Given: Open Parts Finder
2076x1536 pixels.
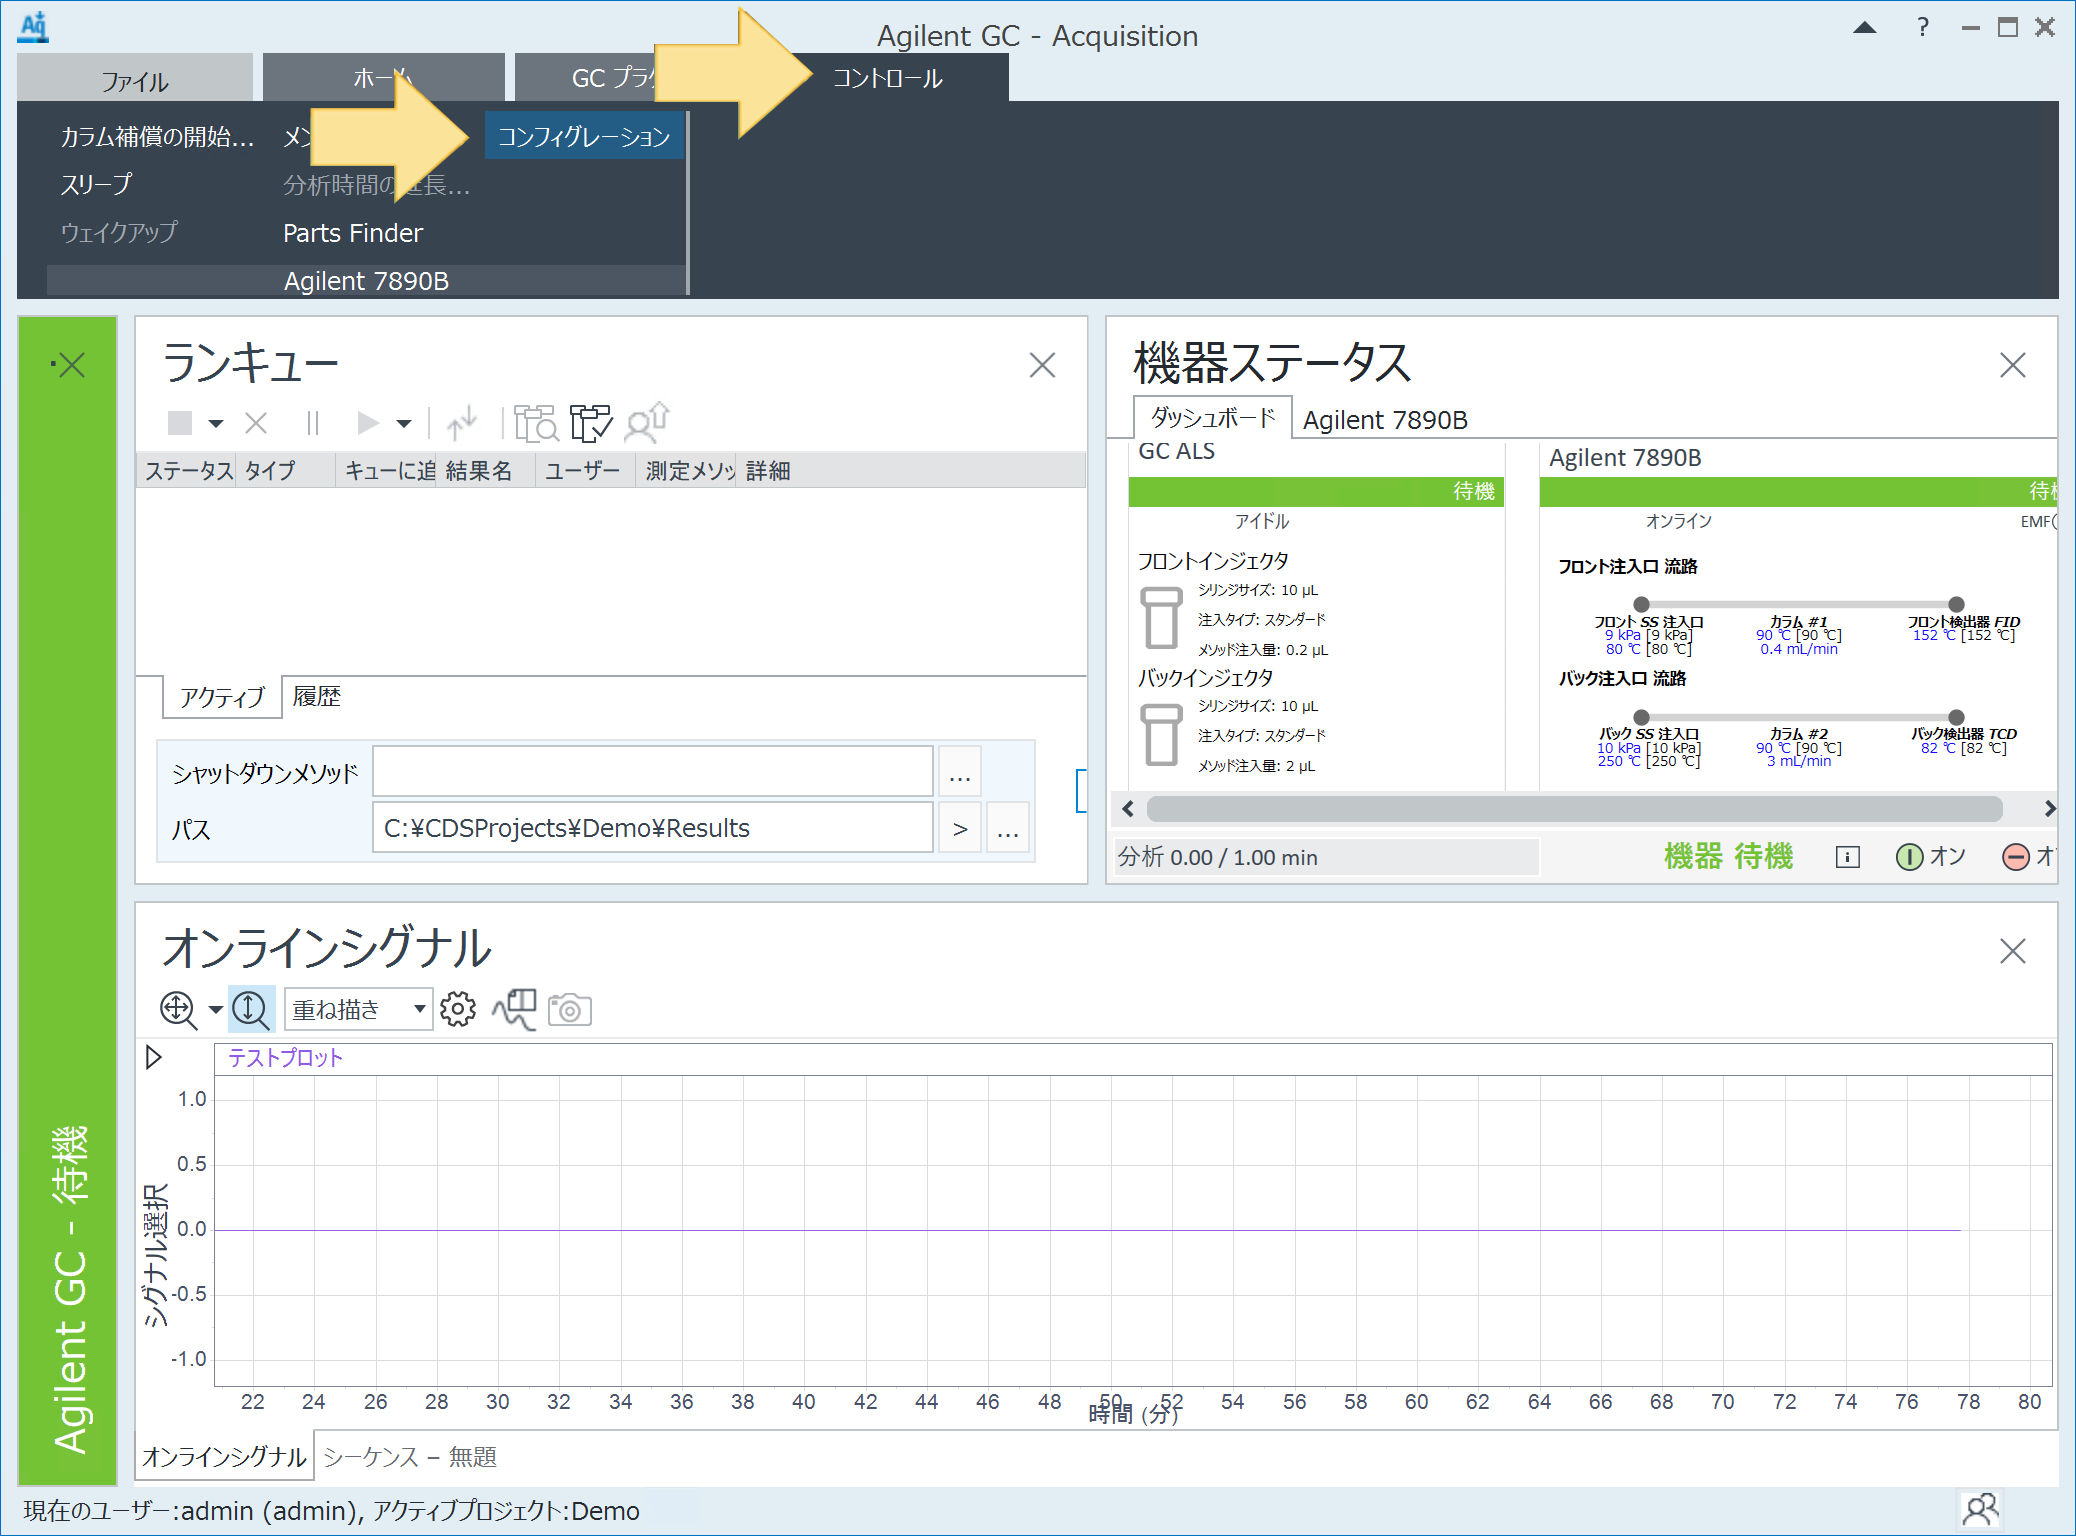Looking at the screenshot, I should tap(352, 233).
